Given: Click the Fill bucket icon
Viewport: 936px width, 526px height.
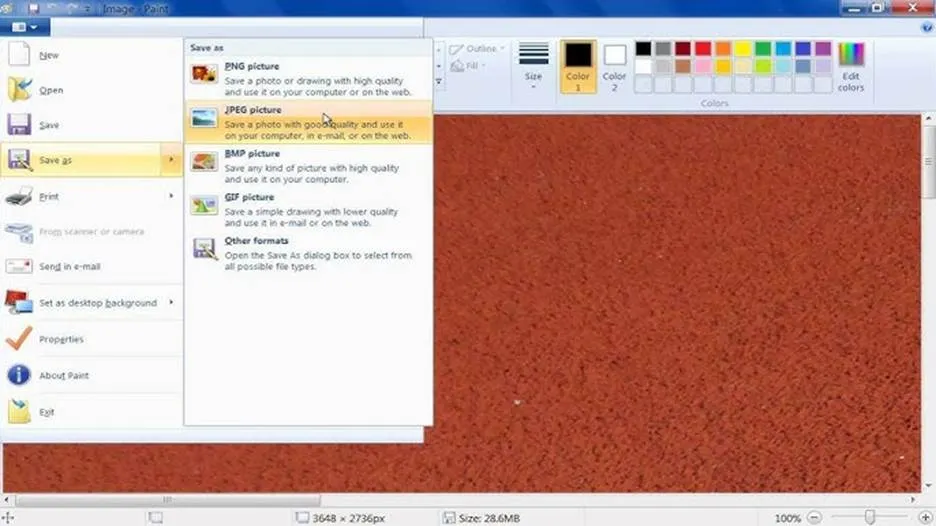Looking at the screenshot, I should pos(457,66).
